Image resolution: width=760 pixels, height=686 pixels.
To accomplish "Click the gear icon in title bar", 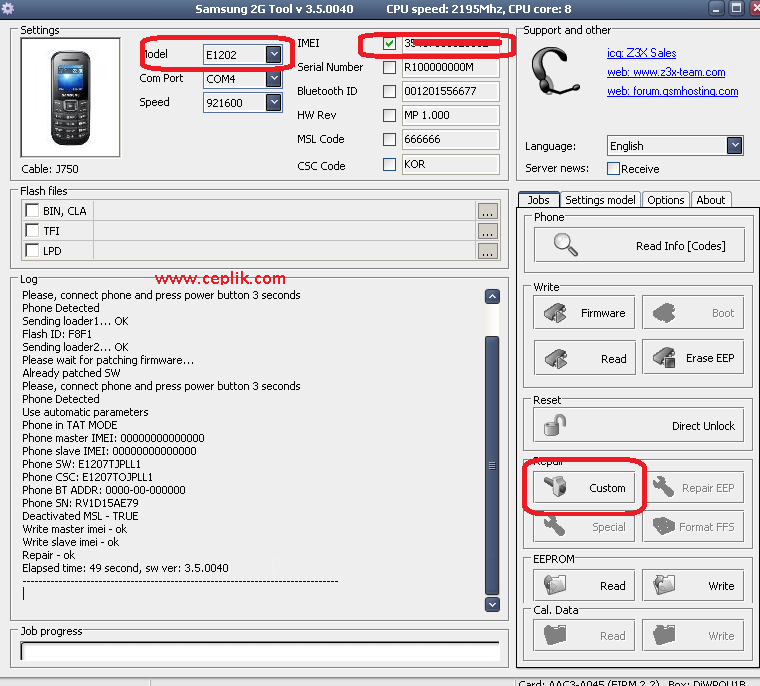I will tap(8, 8).
